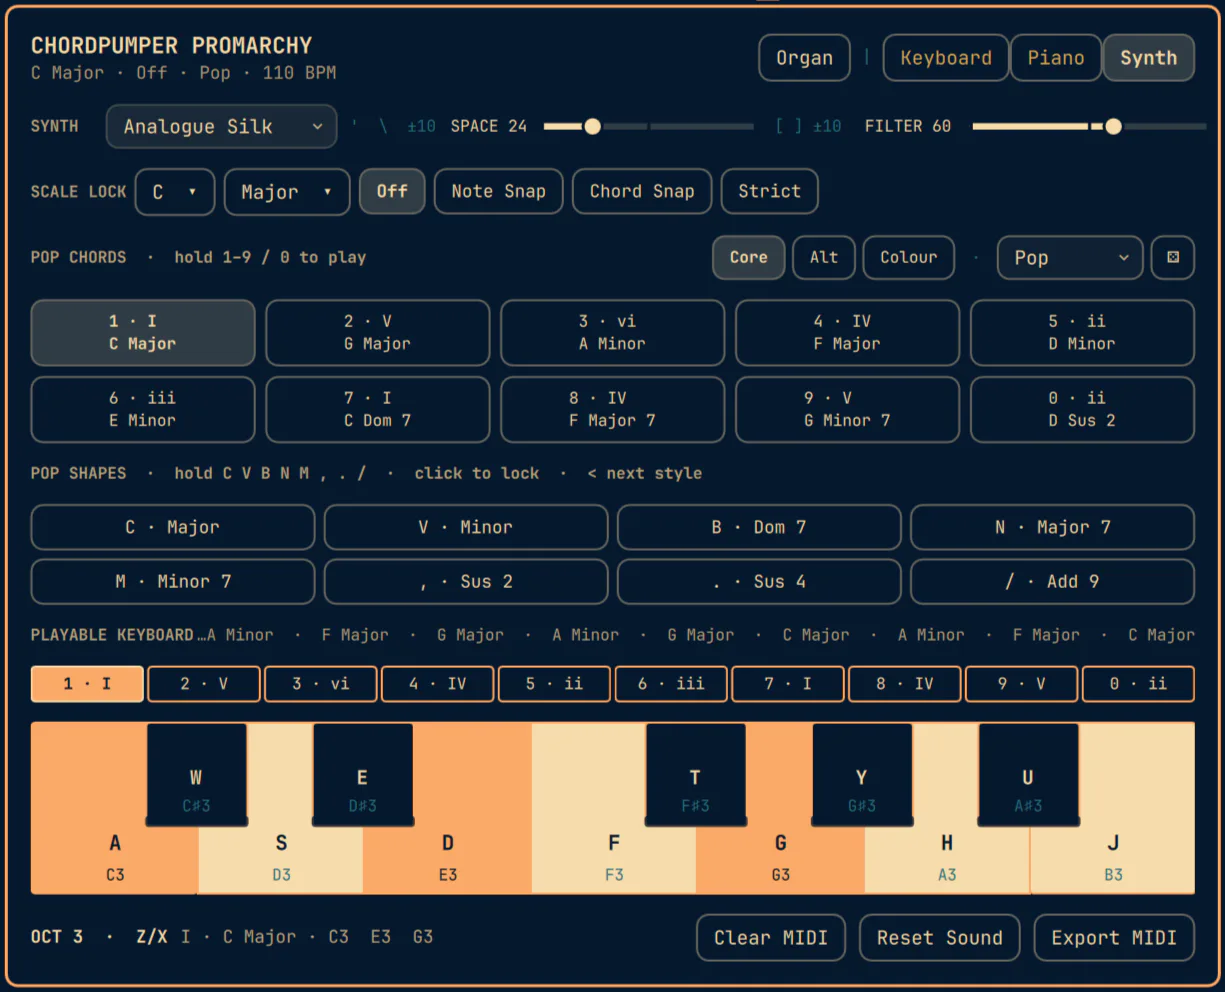Turn scale lock Off
Screen dimensions: 1225x992
pos(392,191)
